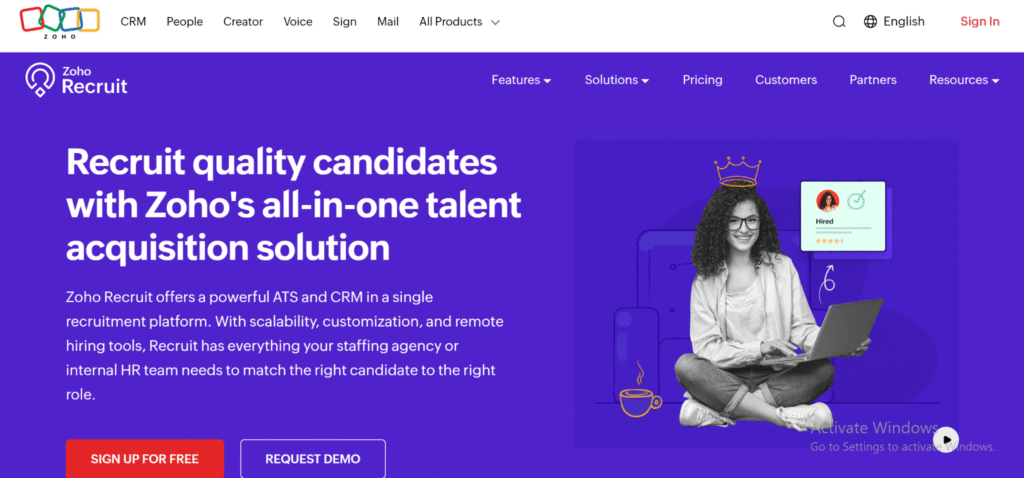1024x478 pixels.
Task: Open the Solutions dropdown menu
Action: click(616, 80)
